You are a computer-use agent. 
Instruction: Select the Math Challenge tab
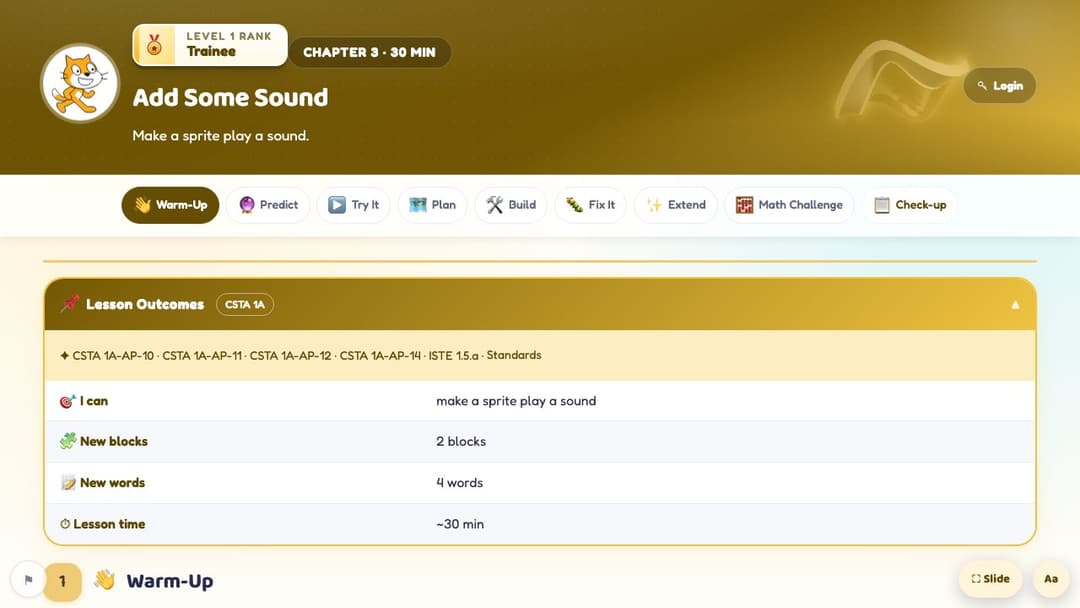click(x=789, y=205)
